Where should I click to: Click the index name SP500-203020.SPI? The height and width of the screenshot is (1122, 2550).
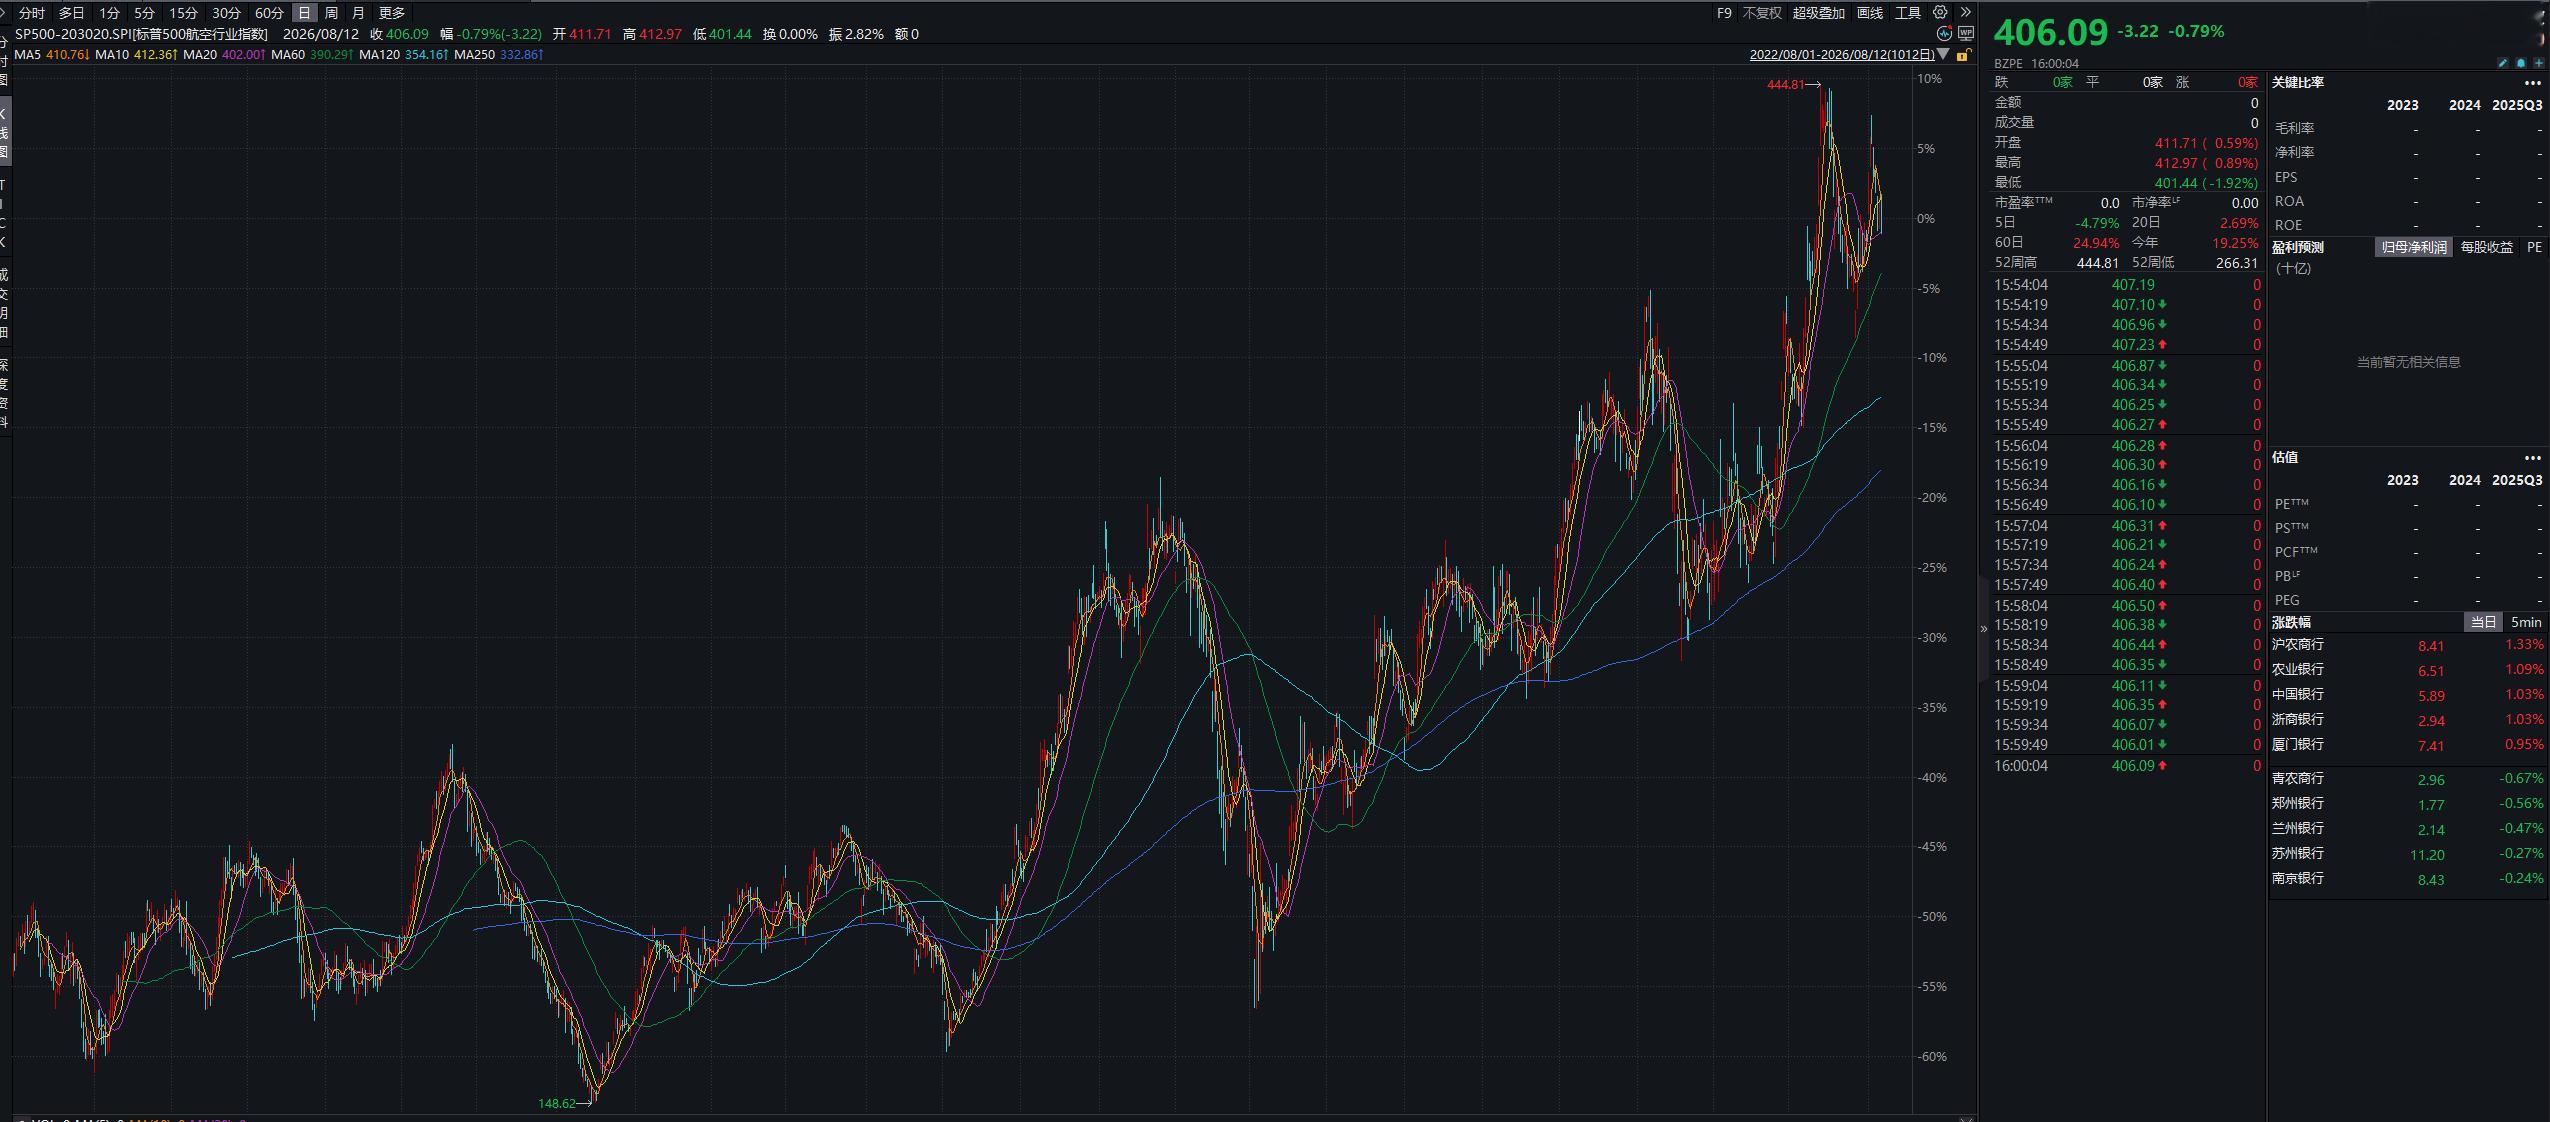tap(72, 34)
